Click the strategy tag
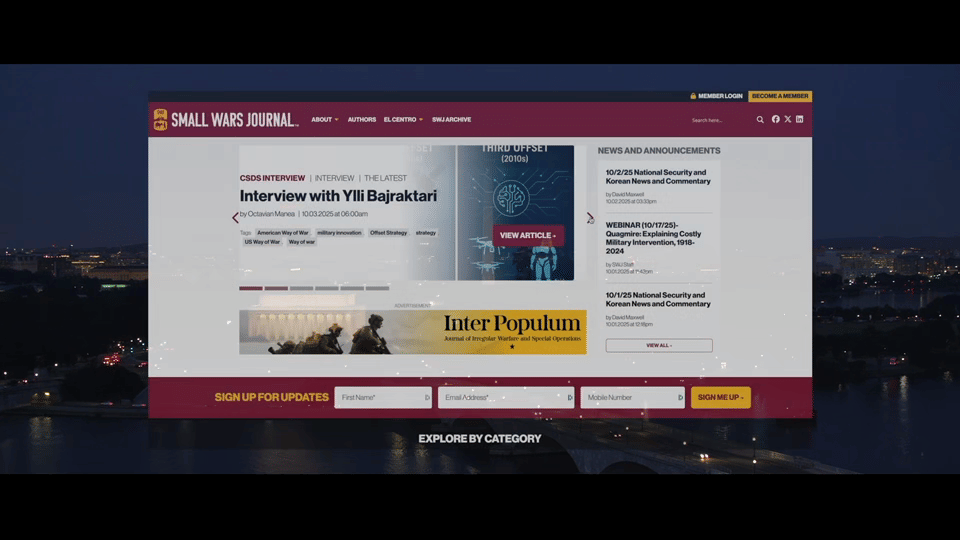This screenshot has width=960, height=540. (x=426, y=233)
